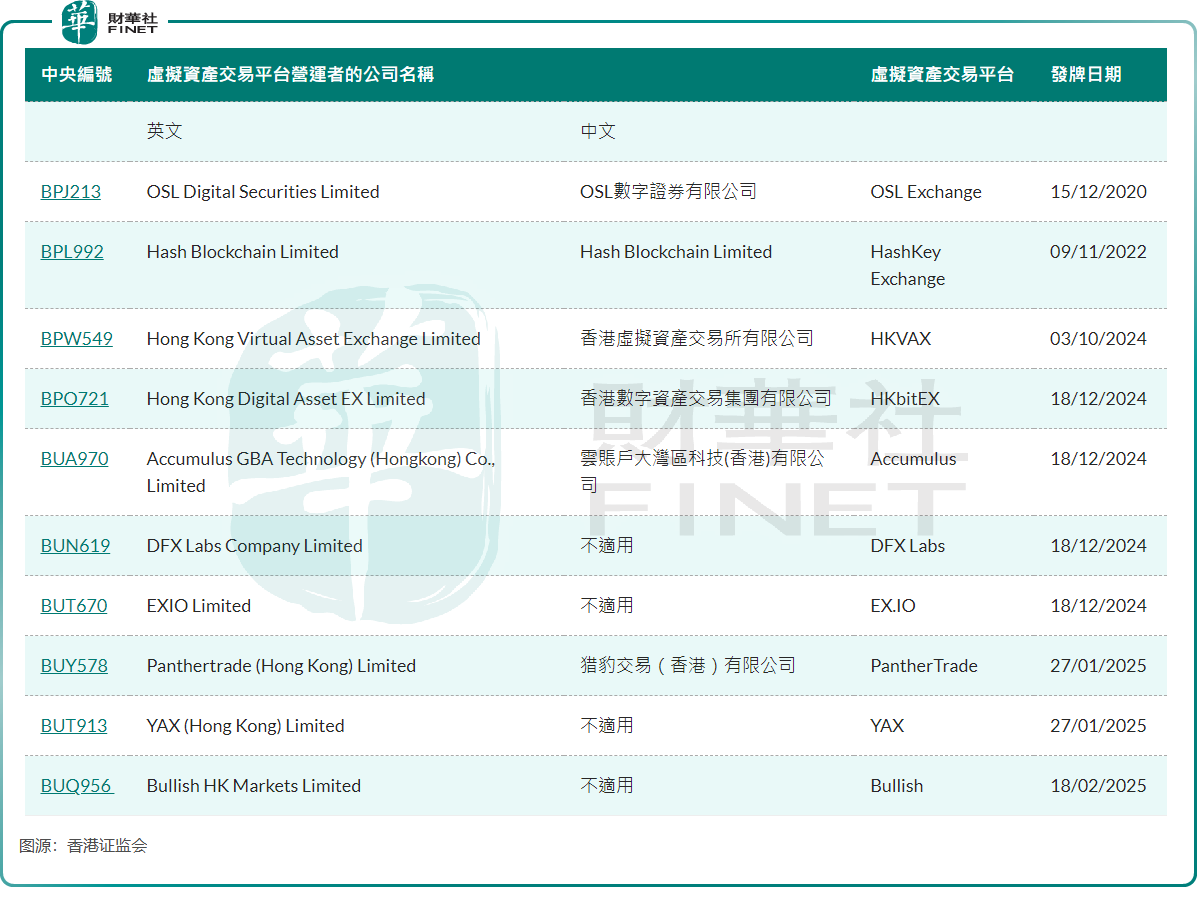The height and width of the screenshot is (907, 1197).
Task: Select OSL Digital Securities Limited cell
Action: tap(263, 192)
